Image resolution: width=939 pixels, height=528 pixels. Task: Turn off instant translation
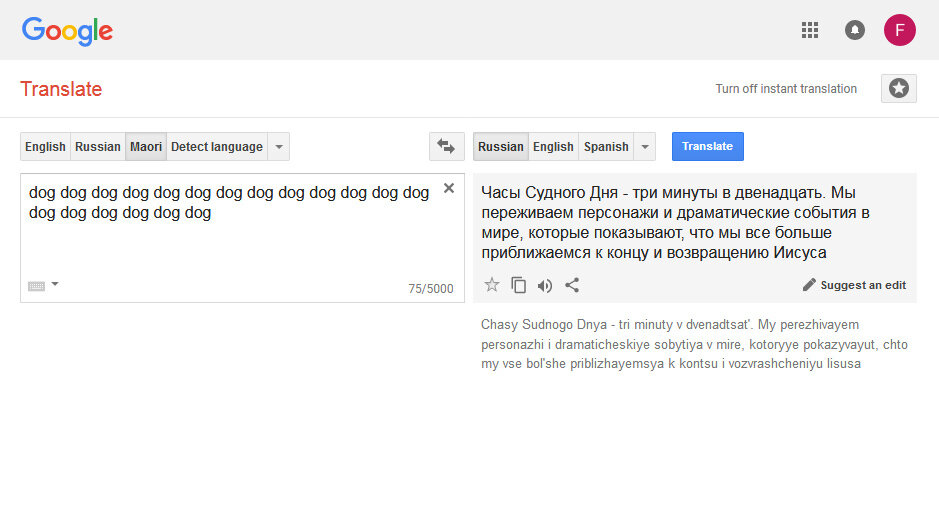pyautogui.click(x=786, y=89)
